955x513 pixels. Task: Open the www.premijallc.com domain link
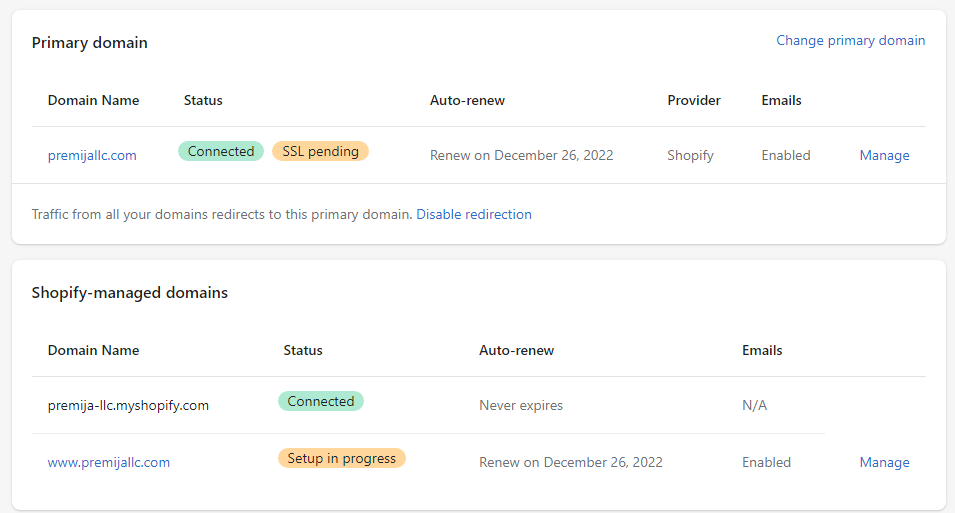(x=109, y=463)
